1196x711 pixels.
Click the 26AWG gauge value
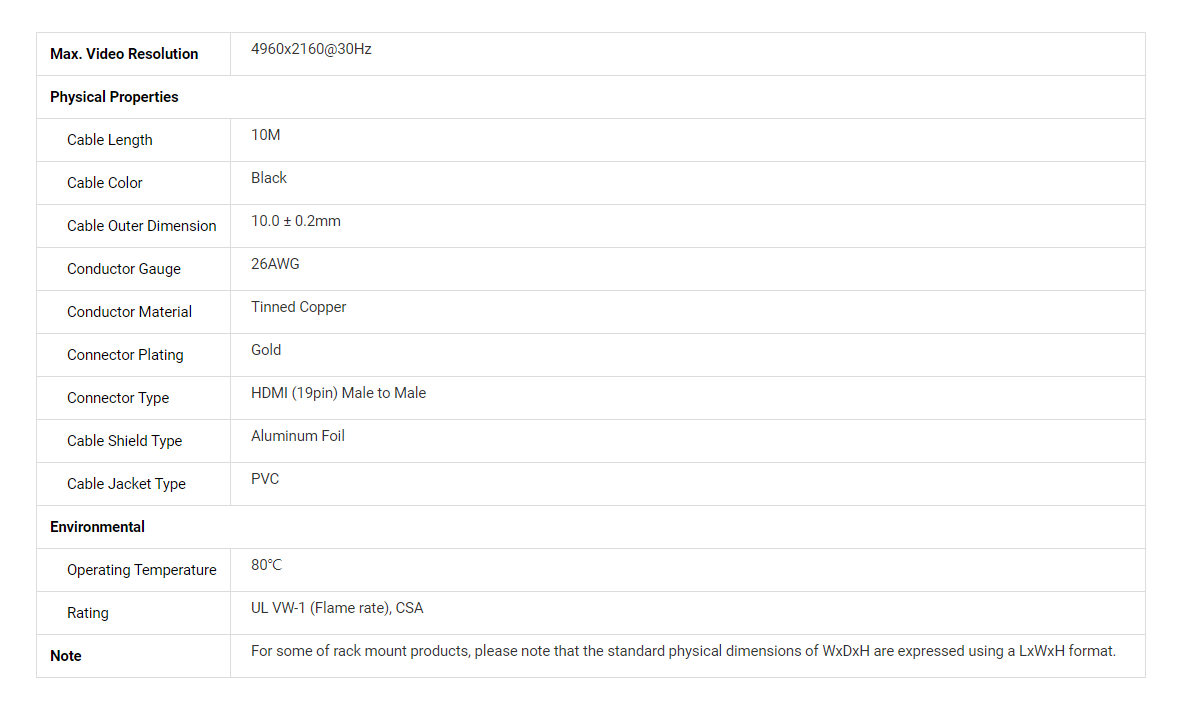[x=275, y=264]
